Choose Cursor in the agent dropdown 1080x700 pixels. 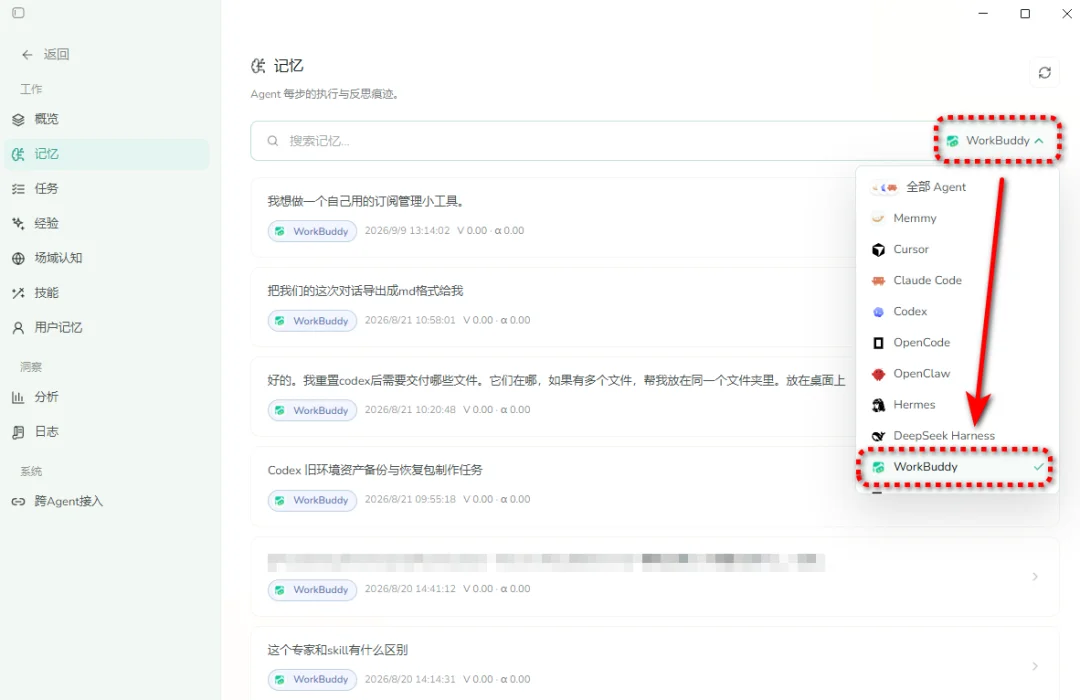coord(956,249)
